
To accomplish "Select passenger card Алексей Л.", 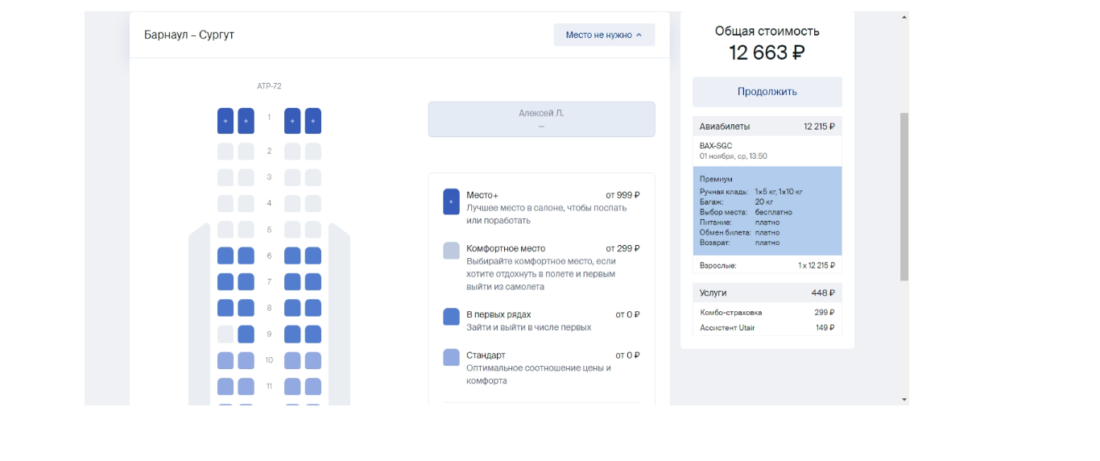I will [541, 119].
